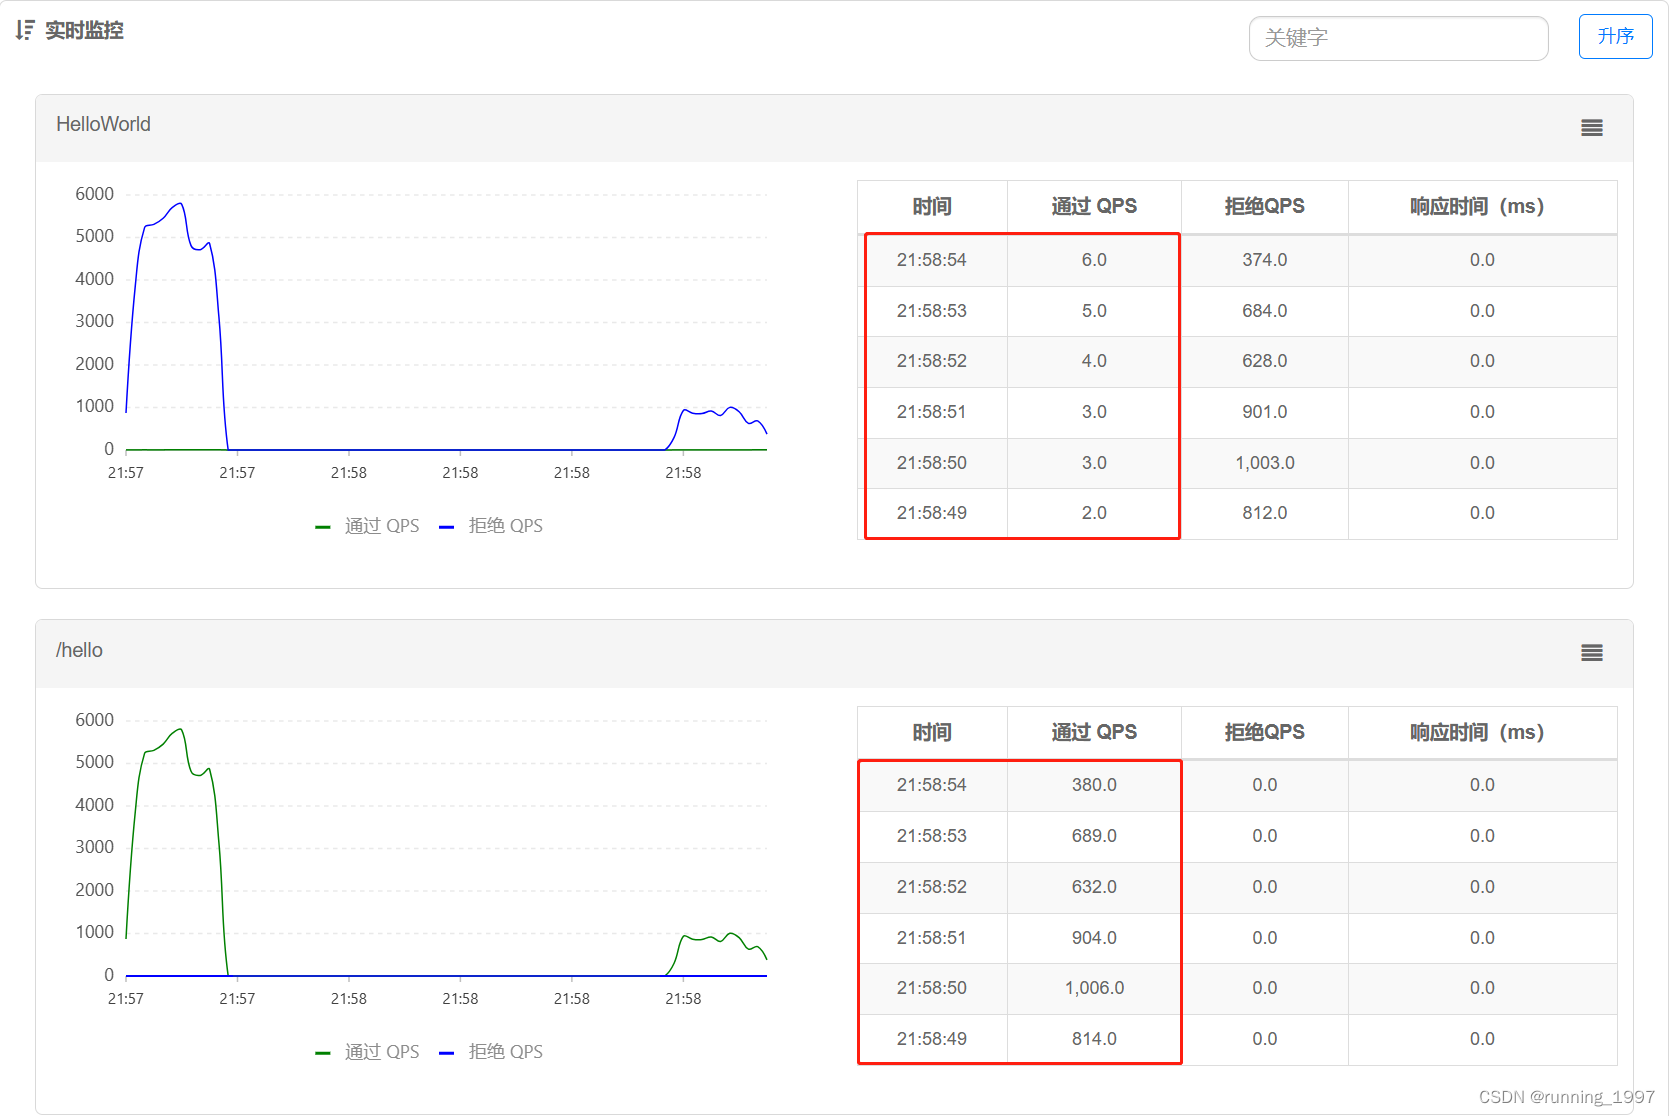
Task: Click the 374.0 rejected QPS value
Action: [1265, 260]
